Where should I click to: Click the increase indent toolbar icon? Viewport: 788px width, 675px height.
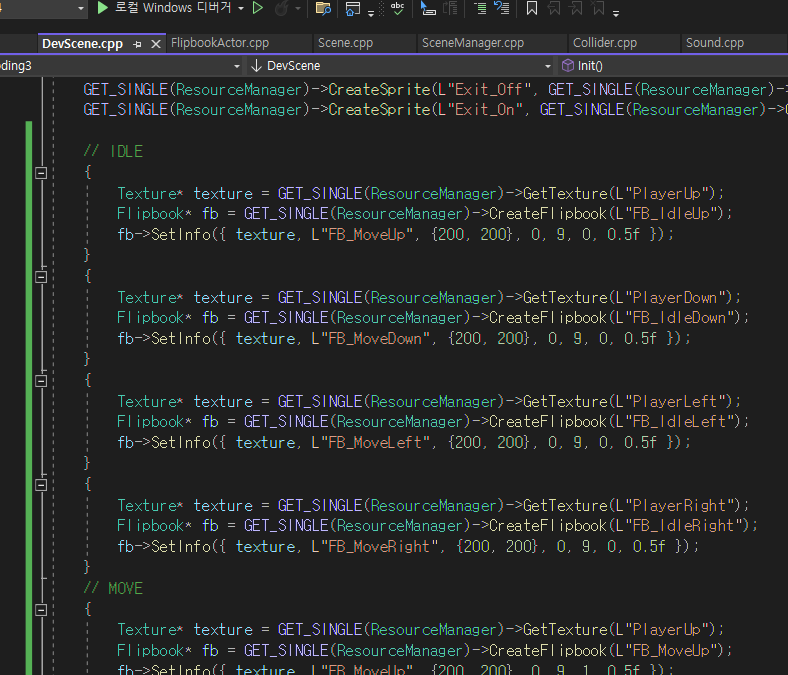coord(480,8)
